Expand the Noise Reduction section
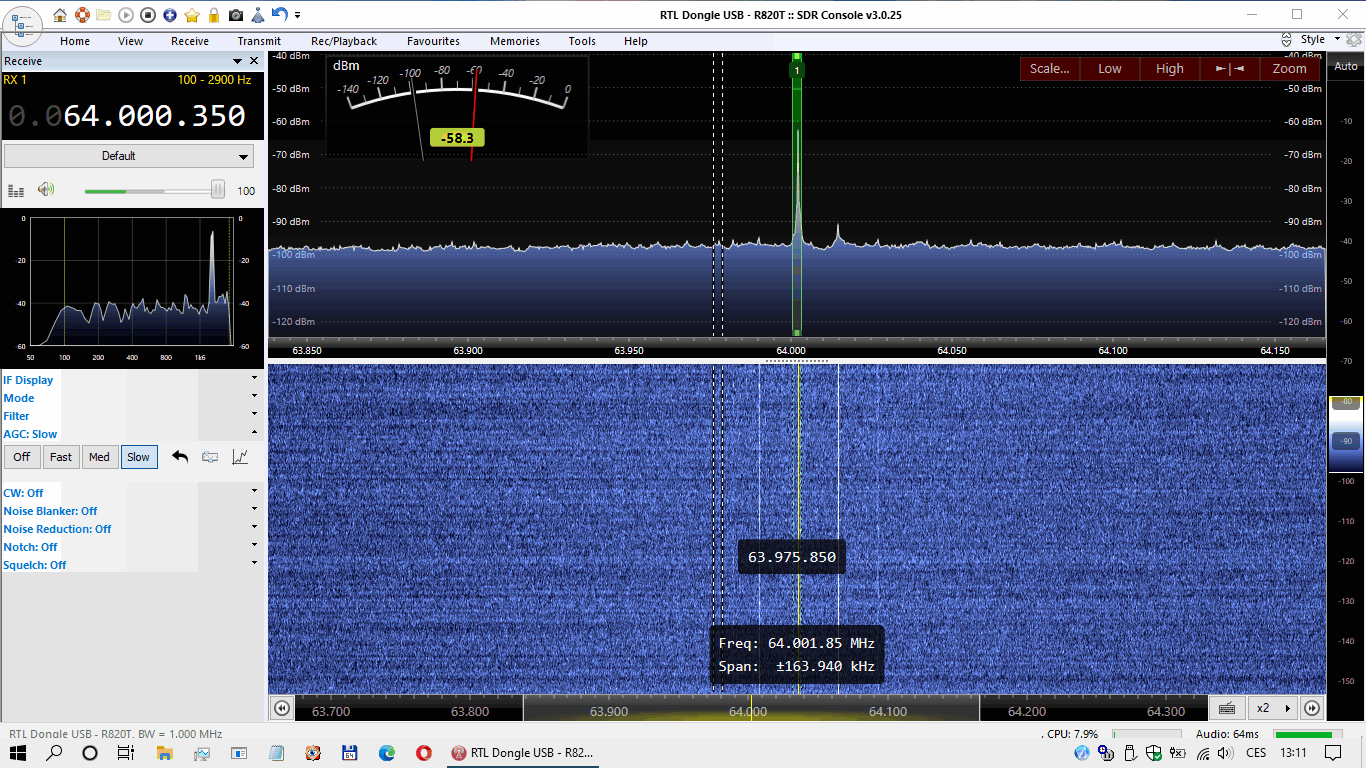This screenshot has width=1366, height=768. tap(254, 529)
